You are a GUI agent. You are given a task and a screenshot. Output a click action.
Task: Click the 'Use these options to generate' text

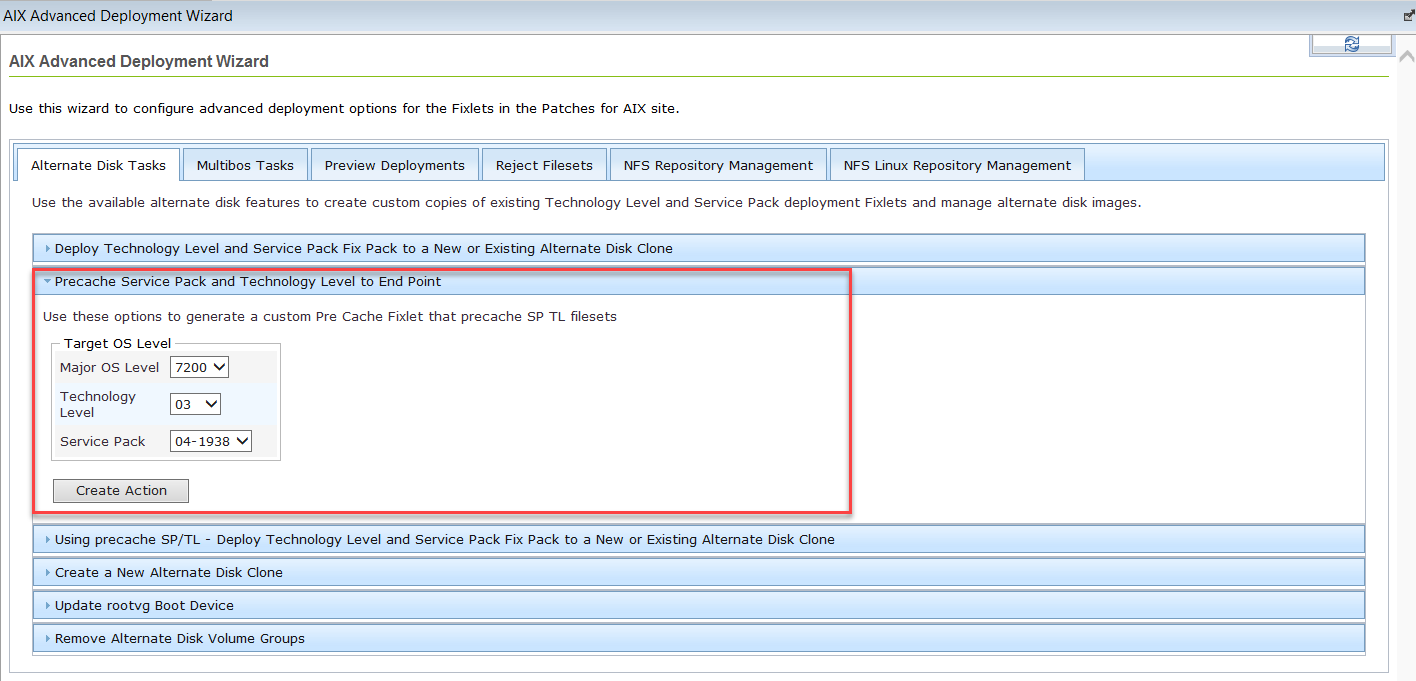click(330, 316)
